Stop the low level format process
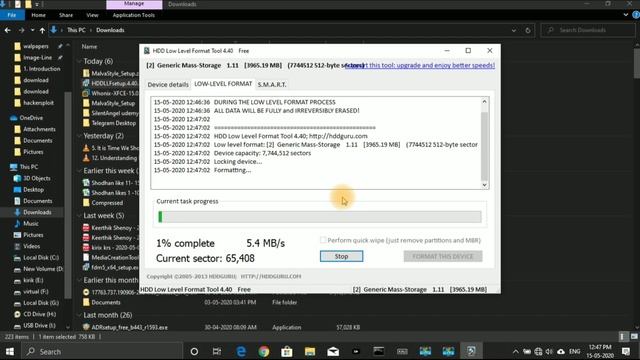Image resolution: width=640 pixels, height=360 pixels. [341, 256]
